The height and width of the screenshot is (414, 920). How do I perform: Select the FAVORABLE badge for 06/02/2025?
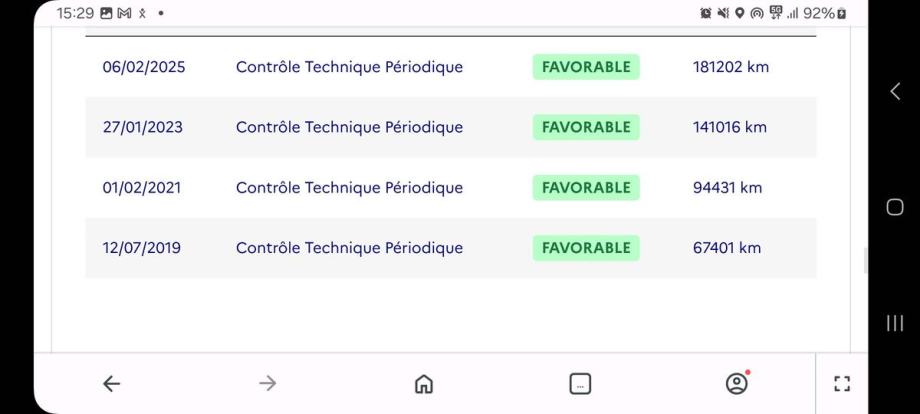pyautogui.click(x=586, y=67)
